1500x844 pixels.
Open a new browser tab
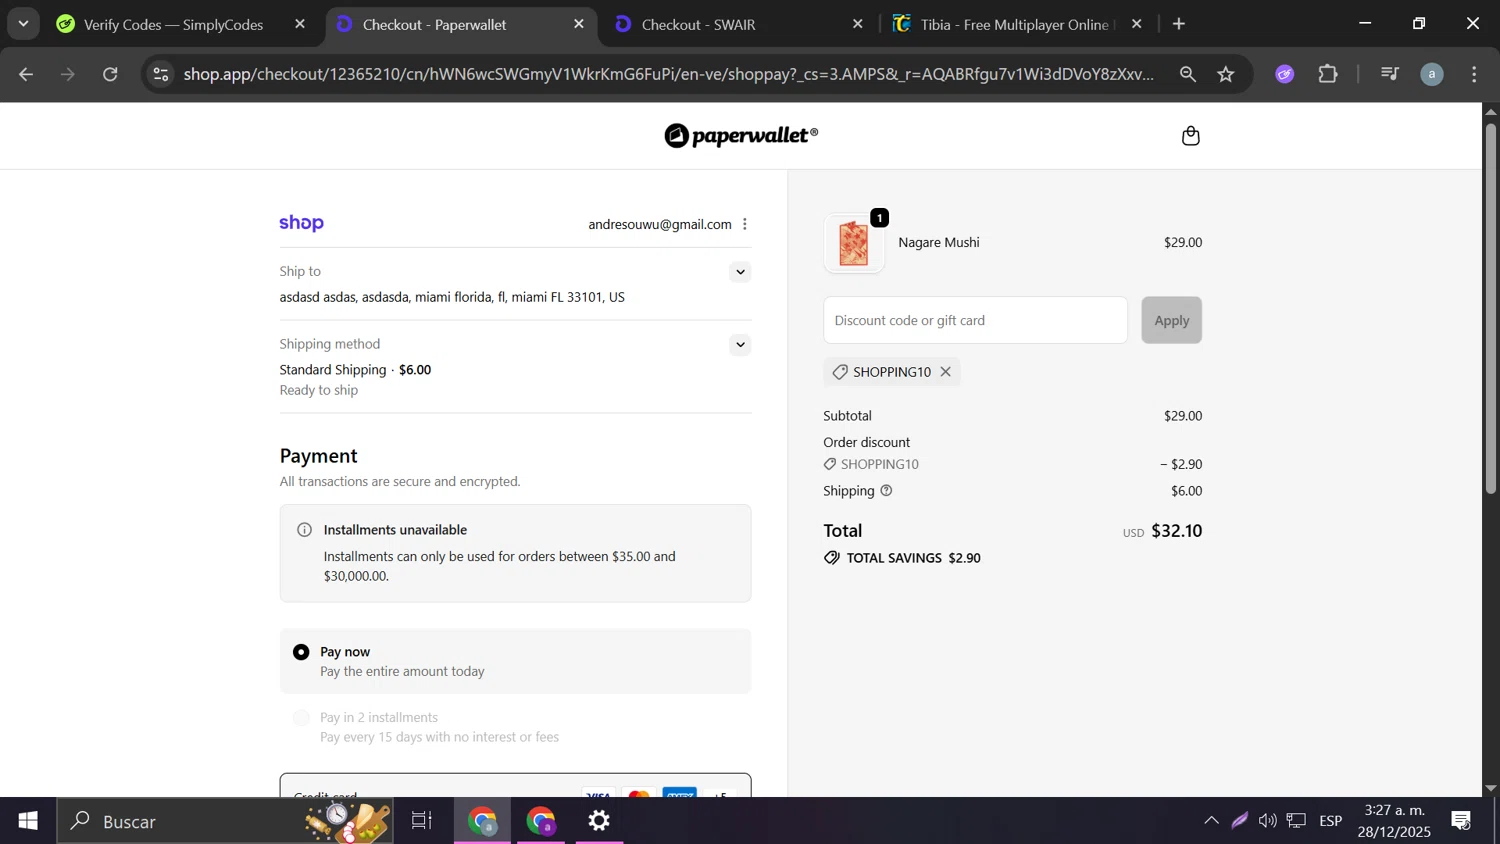coord(1179,24)
